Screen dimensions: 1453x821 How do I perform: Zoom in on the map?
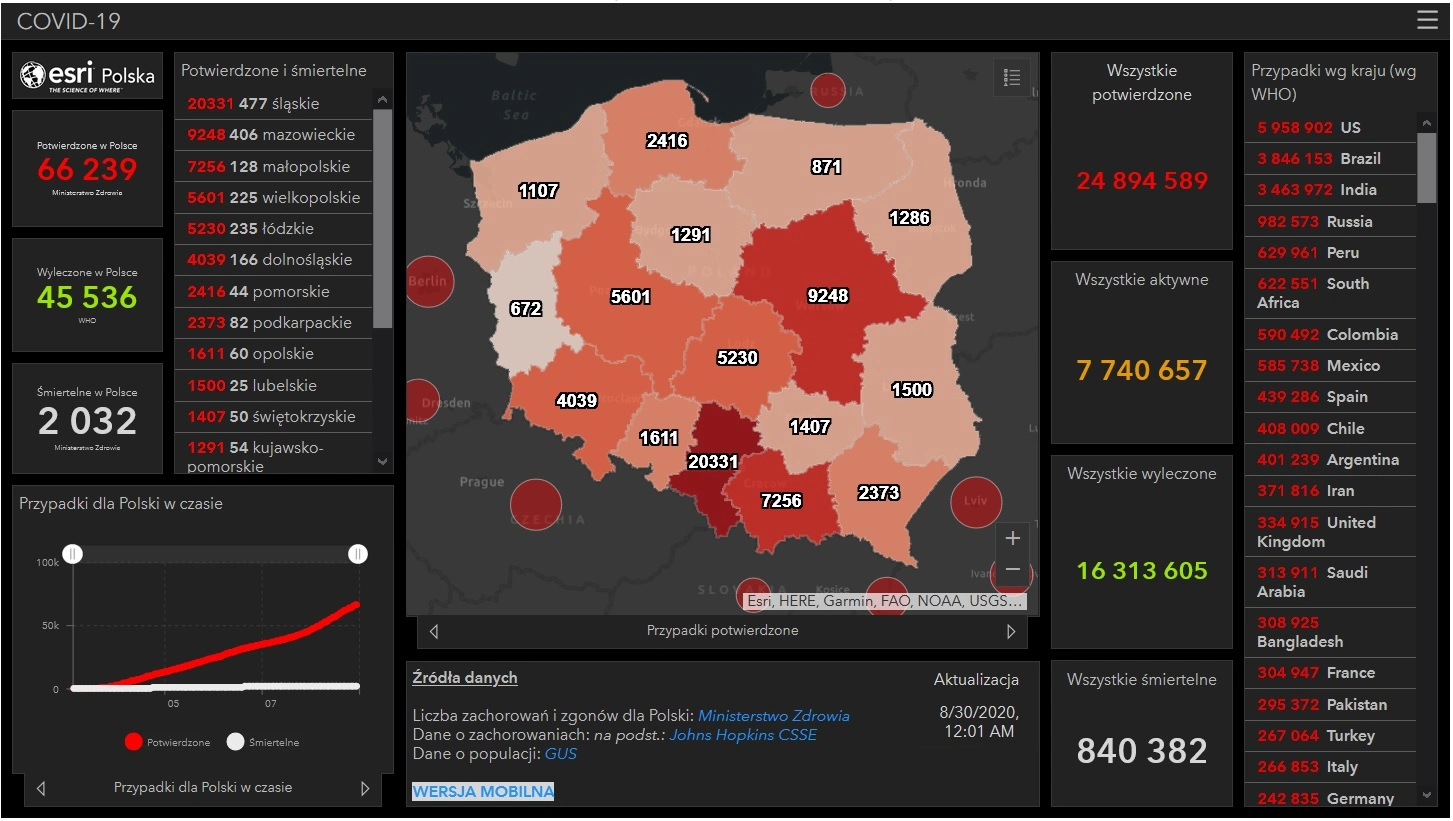(1012, 538)
